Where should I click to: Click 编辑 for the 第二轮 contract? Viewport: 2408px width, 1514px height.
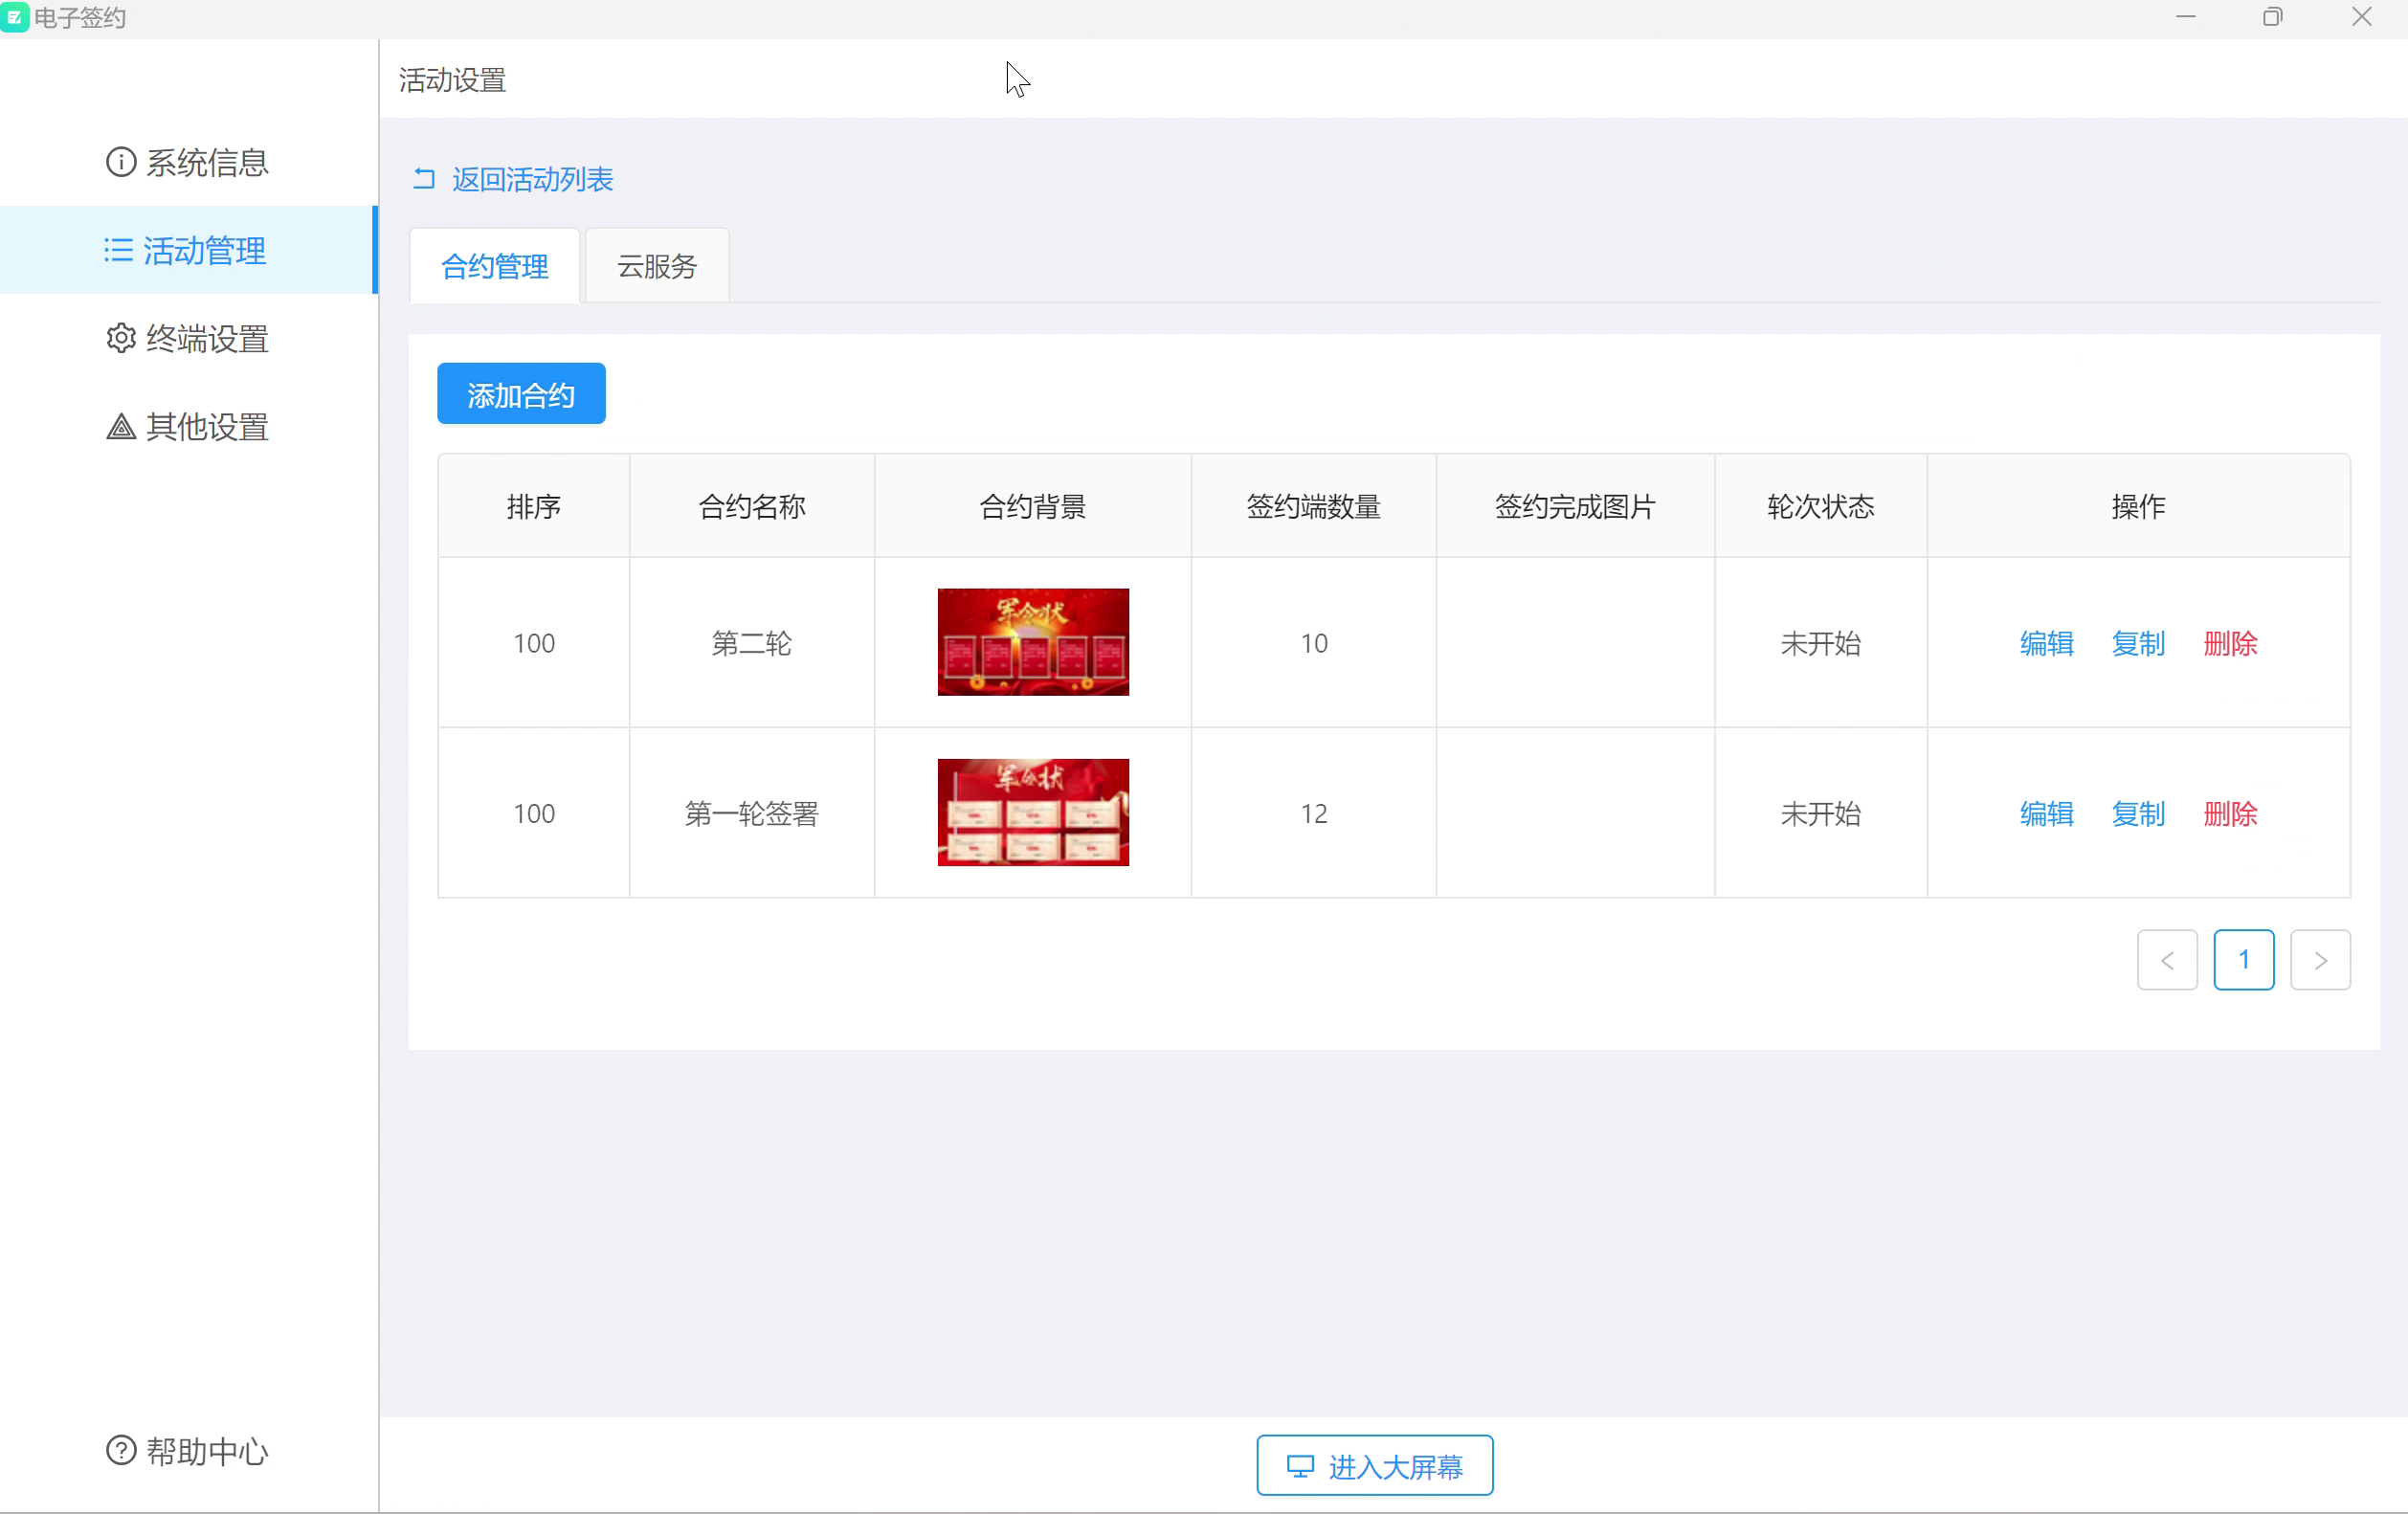(x=2046, y=643)
